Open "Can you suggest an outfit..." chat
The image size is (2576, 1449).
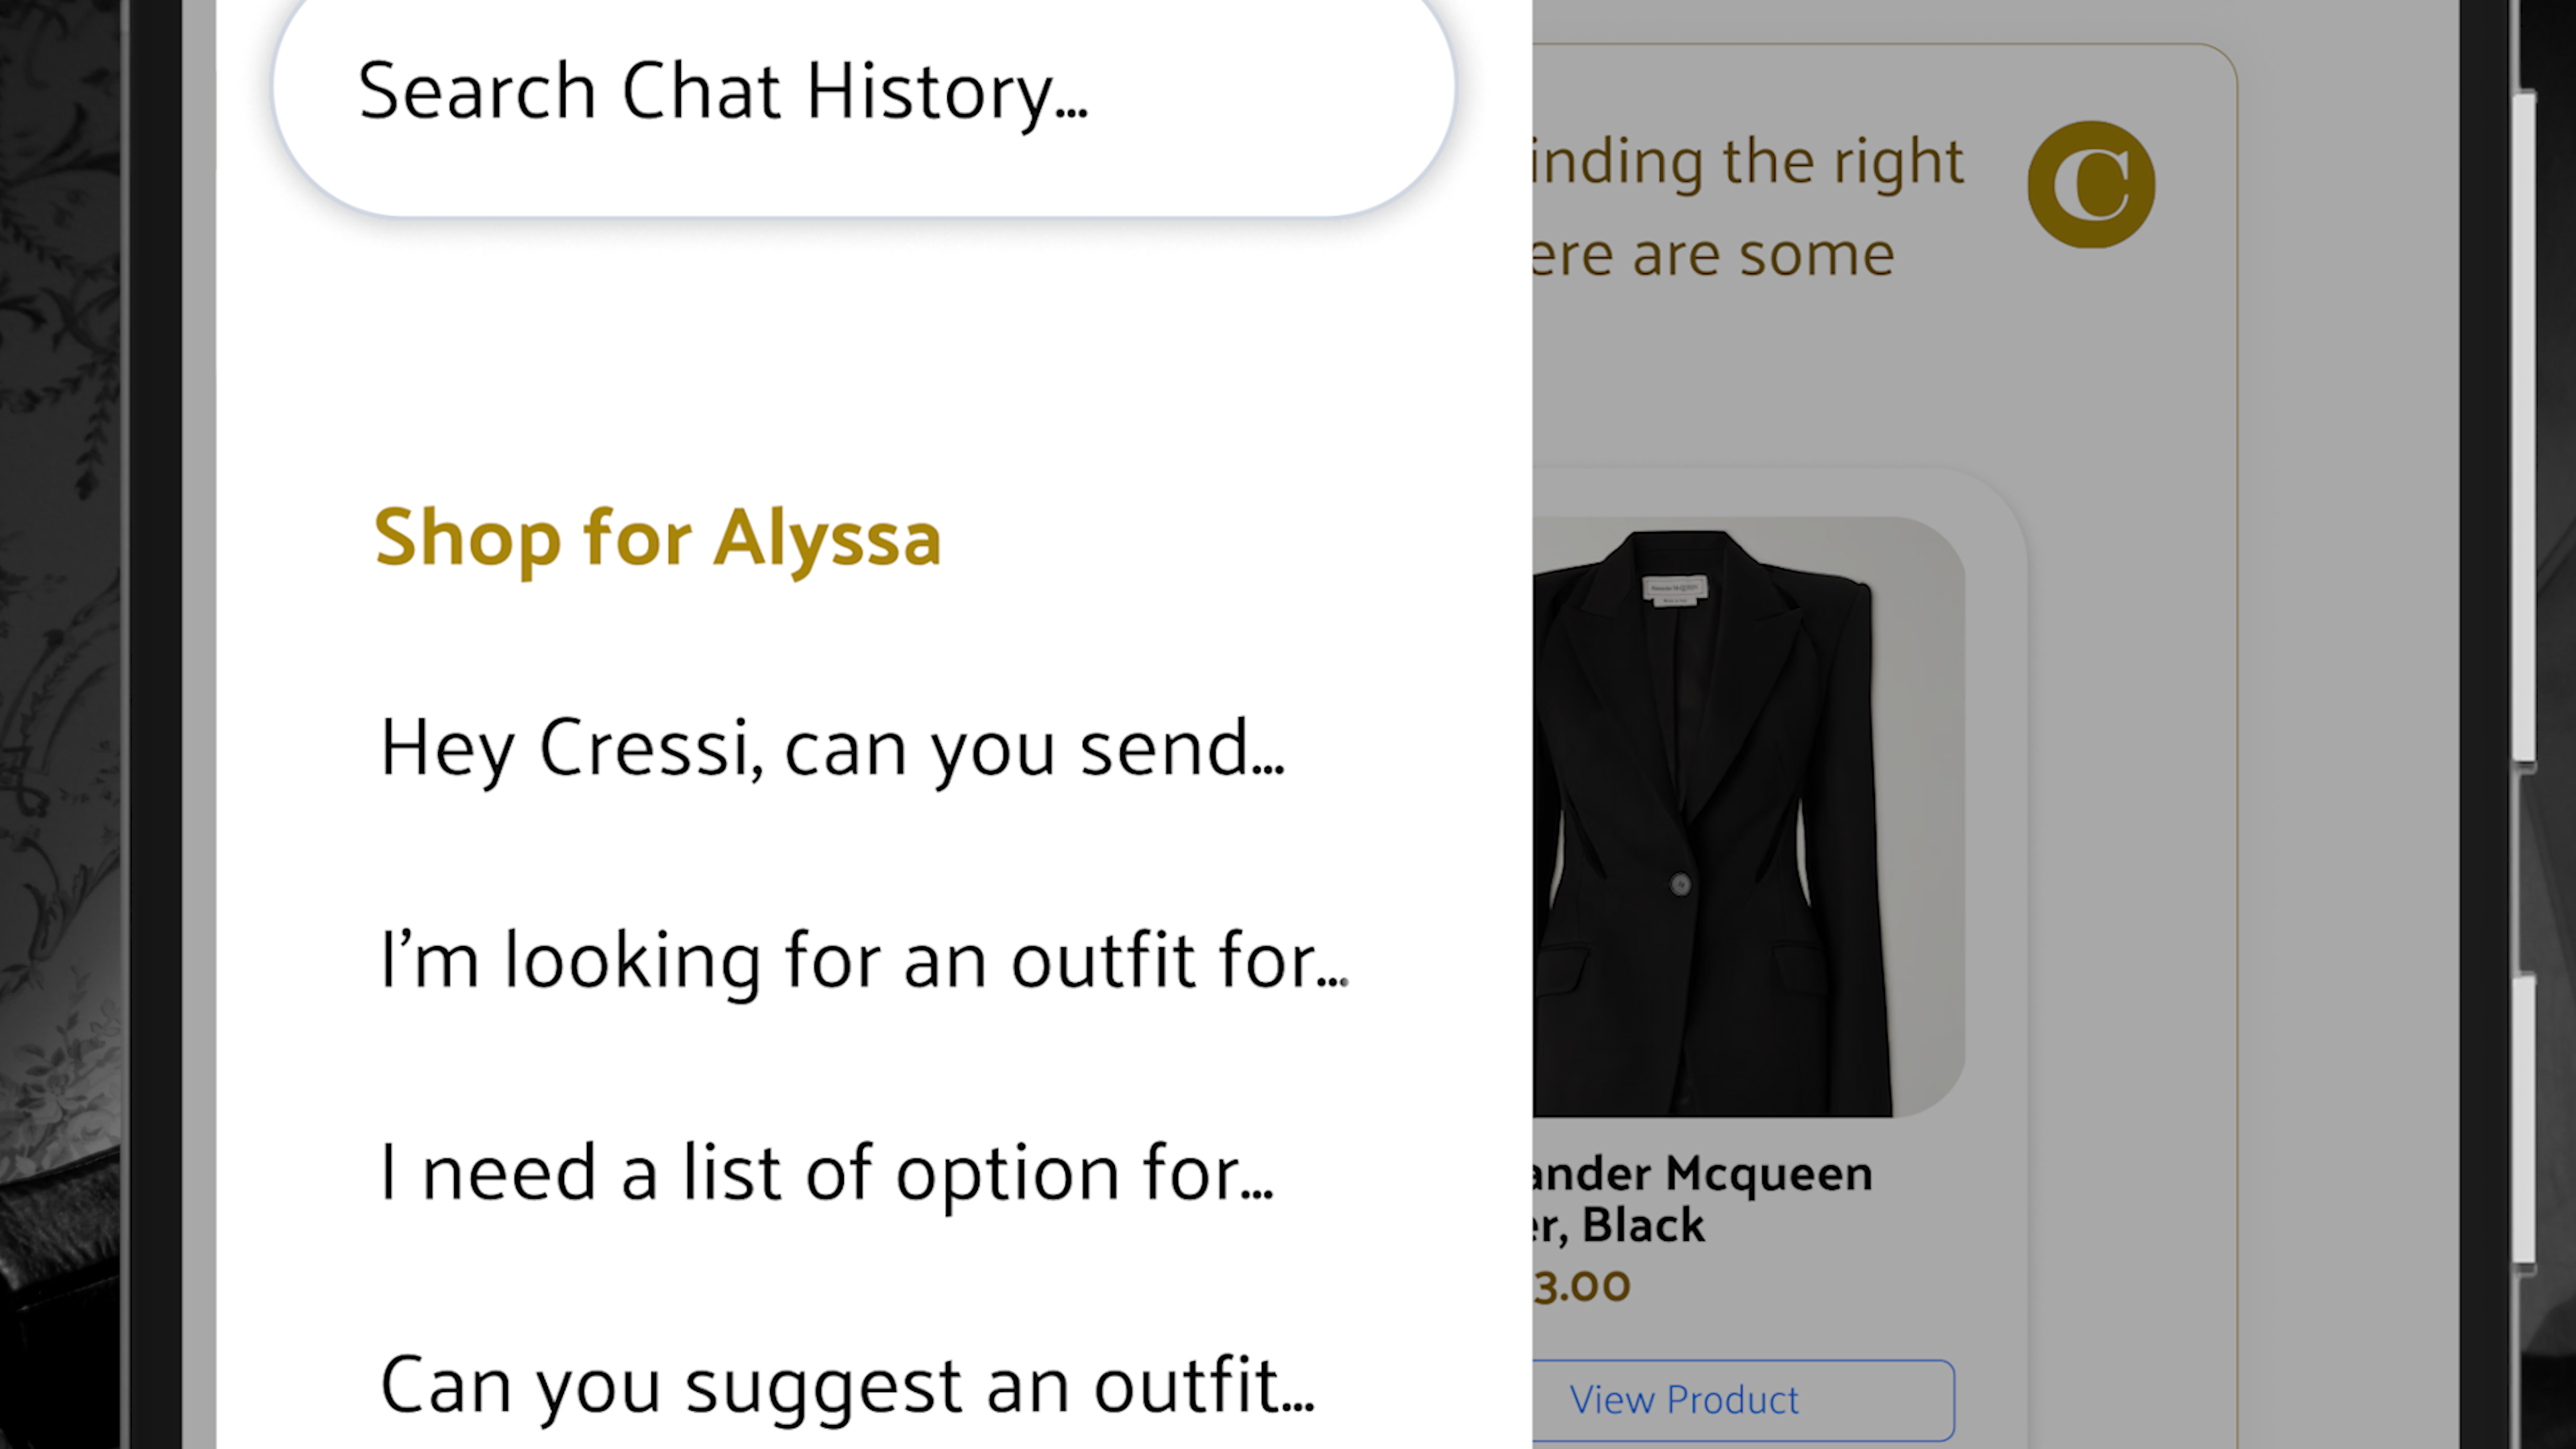[x=846, y=1385]
